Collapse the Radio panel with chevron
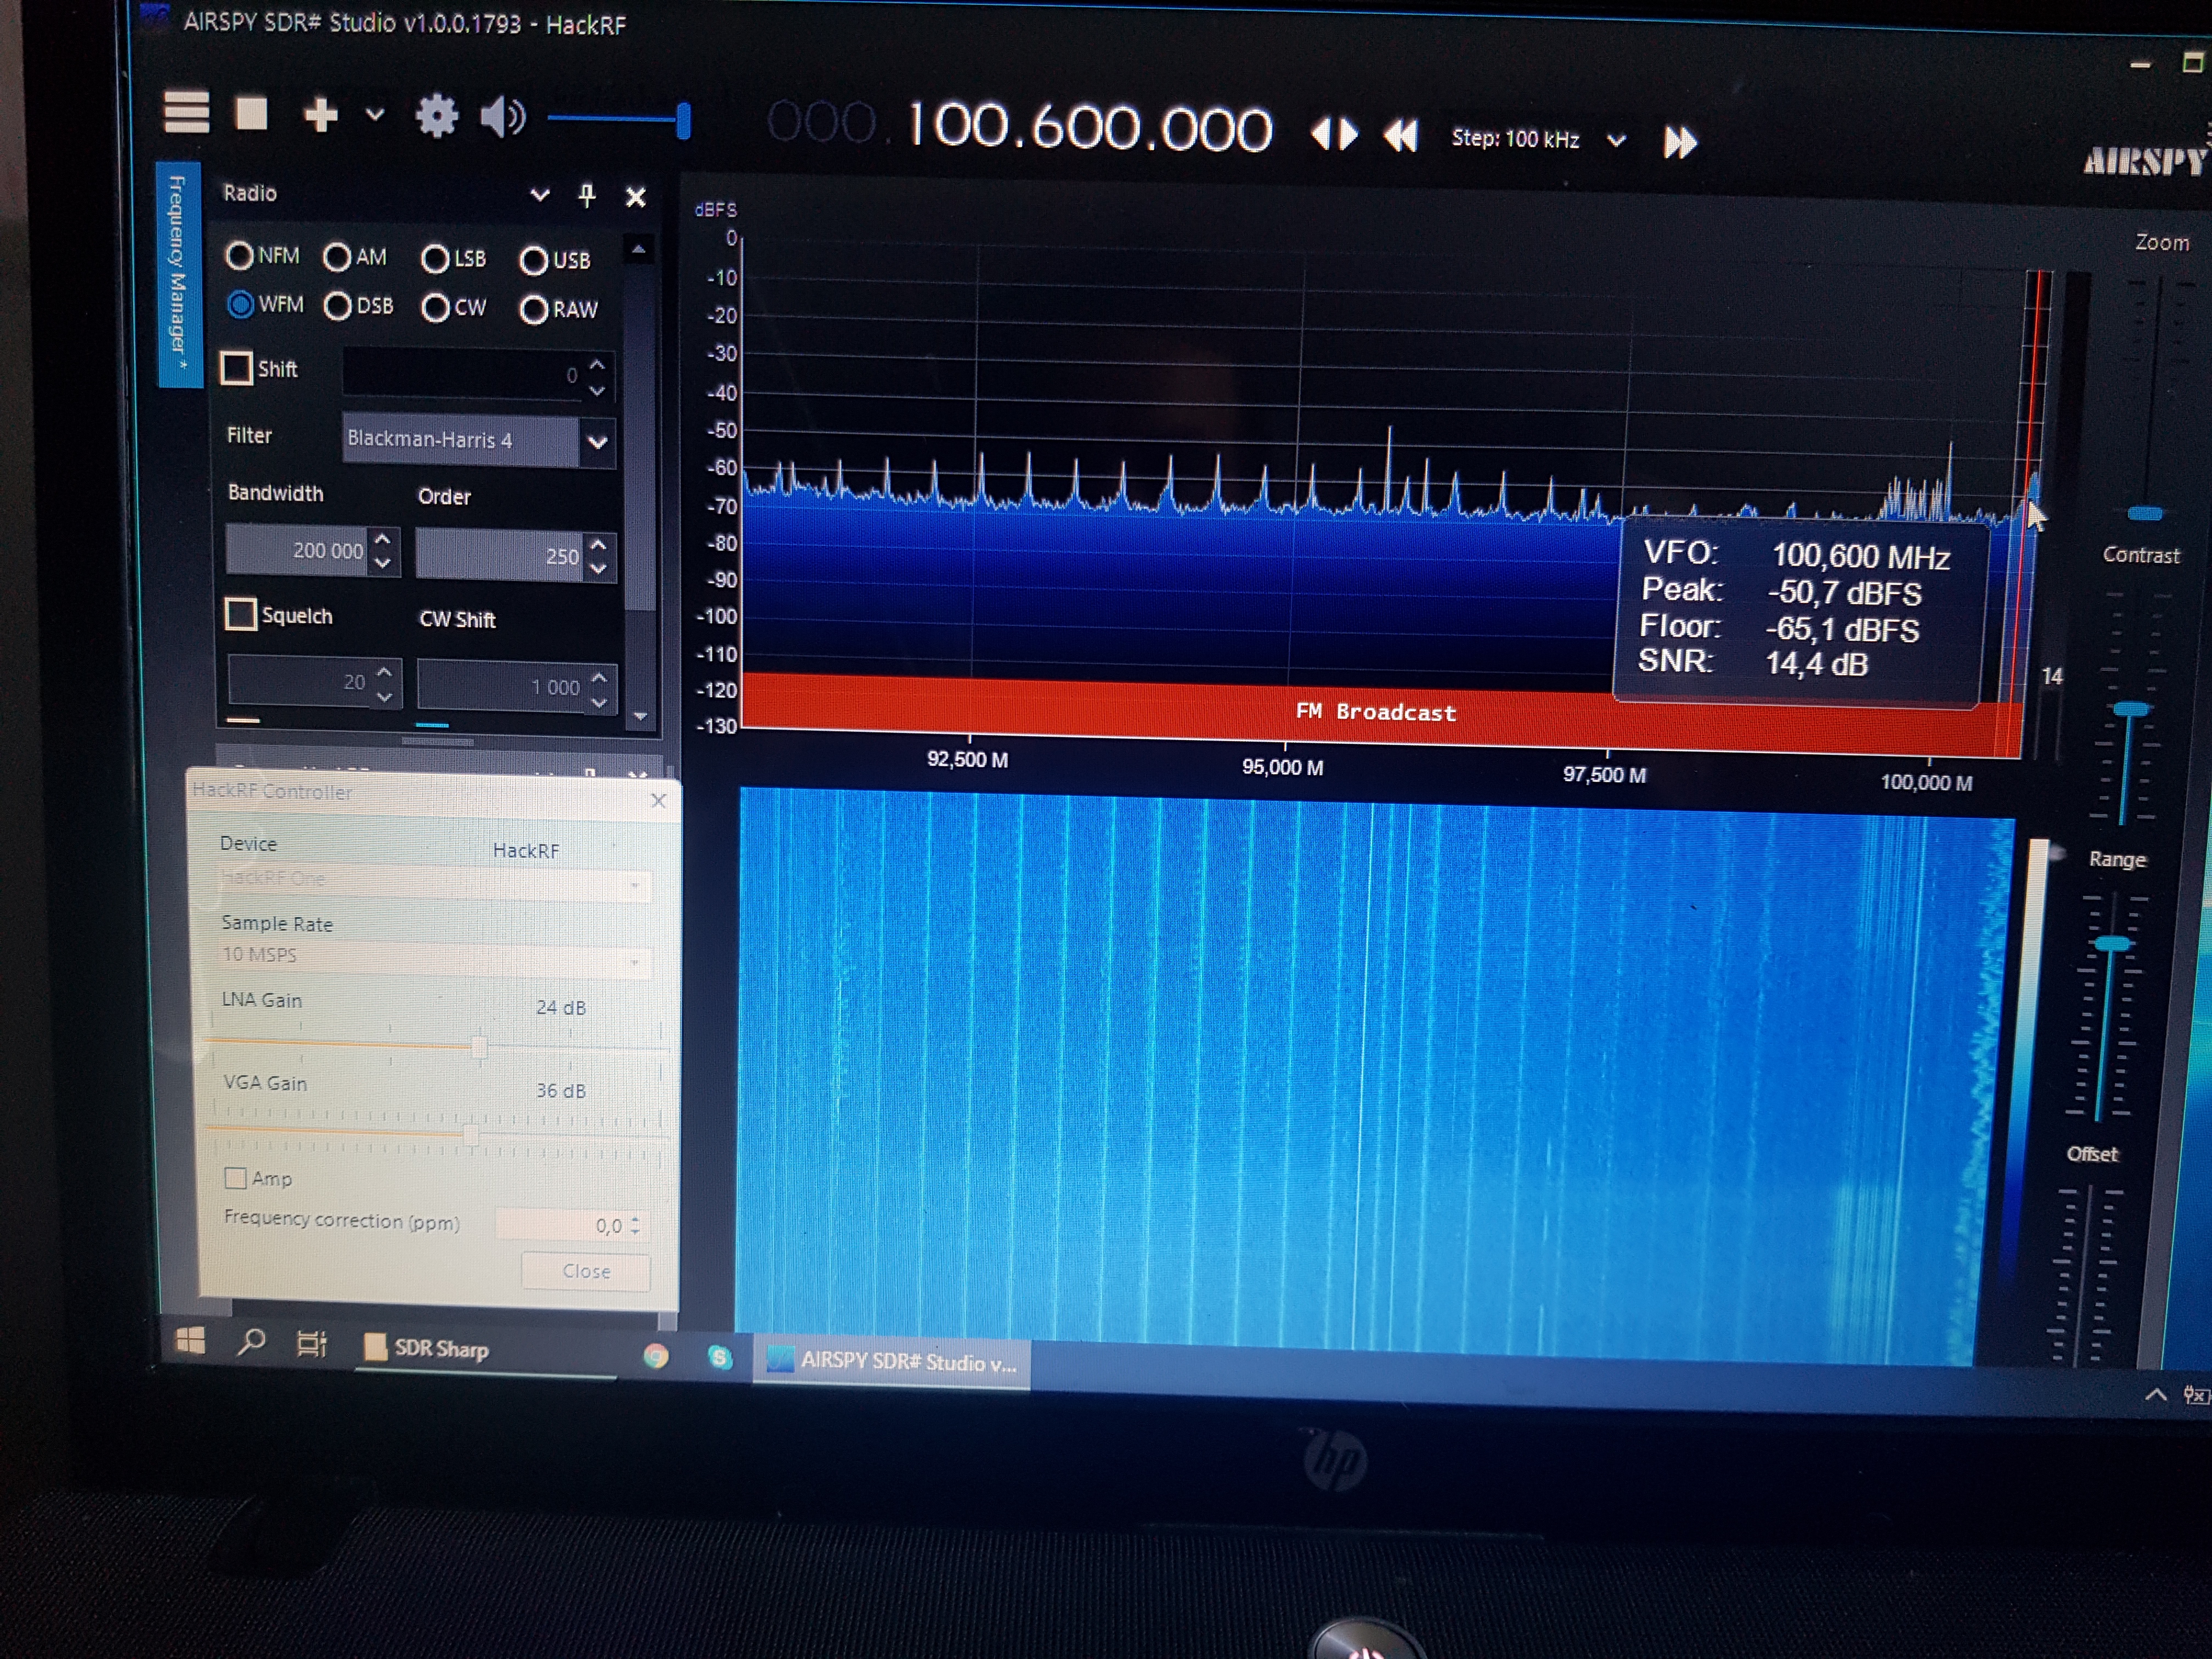Screen dimensions: 2212x1659 pyautogui.click(x=540, y=195)
